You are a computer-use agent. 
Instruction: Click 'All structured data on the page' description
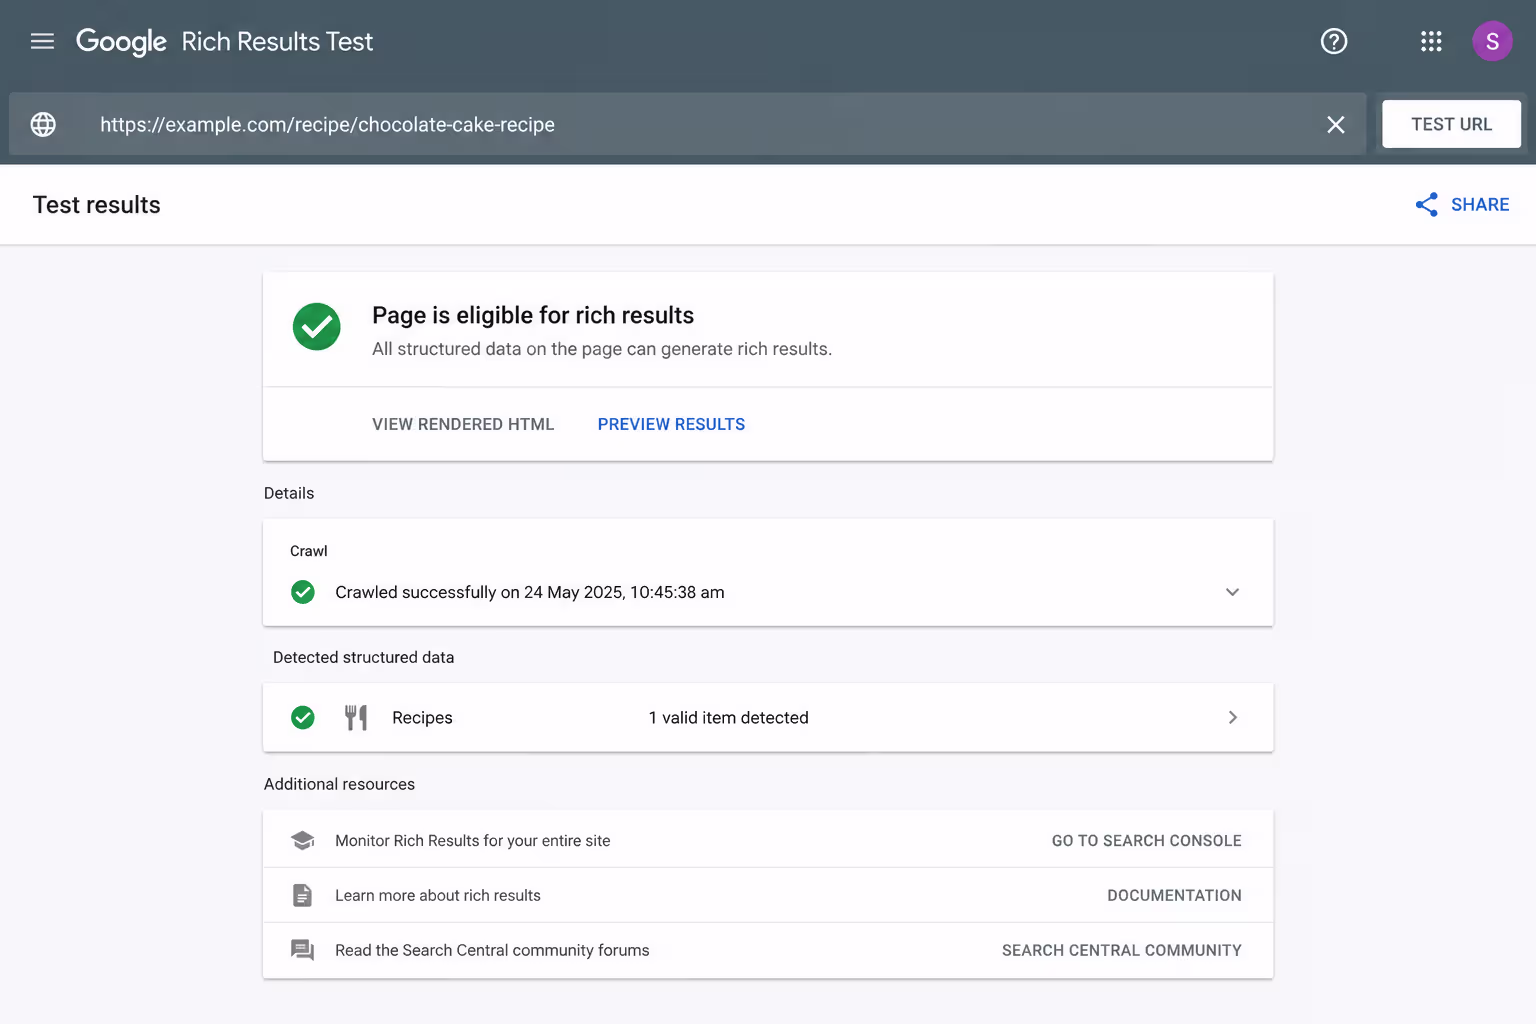[602, 349]
